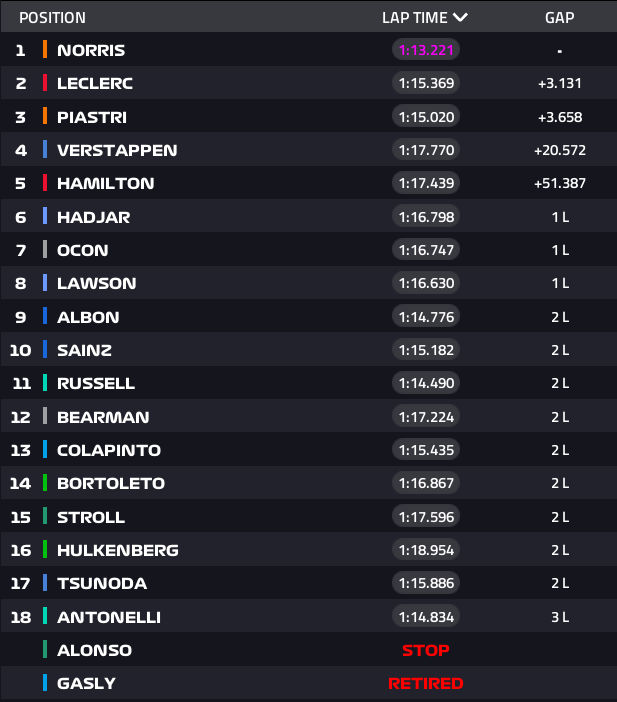Select the RUSSELL row lap time 1:14.490

(426, 383)
